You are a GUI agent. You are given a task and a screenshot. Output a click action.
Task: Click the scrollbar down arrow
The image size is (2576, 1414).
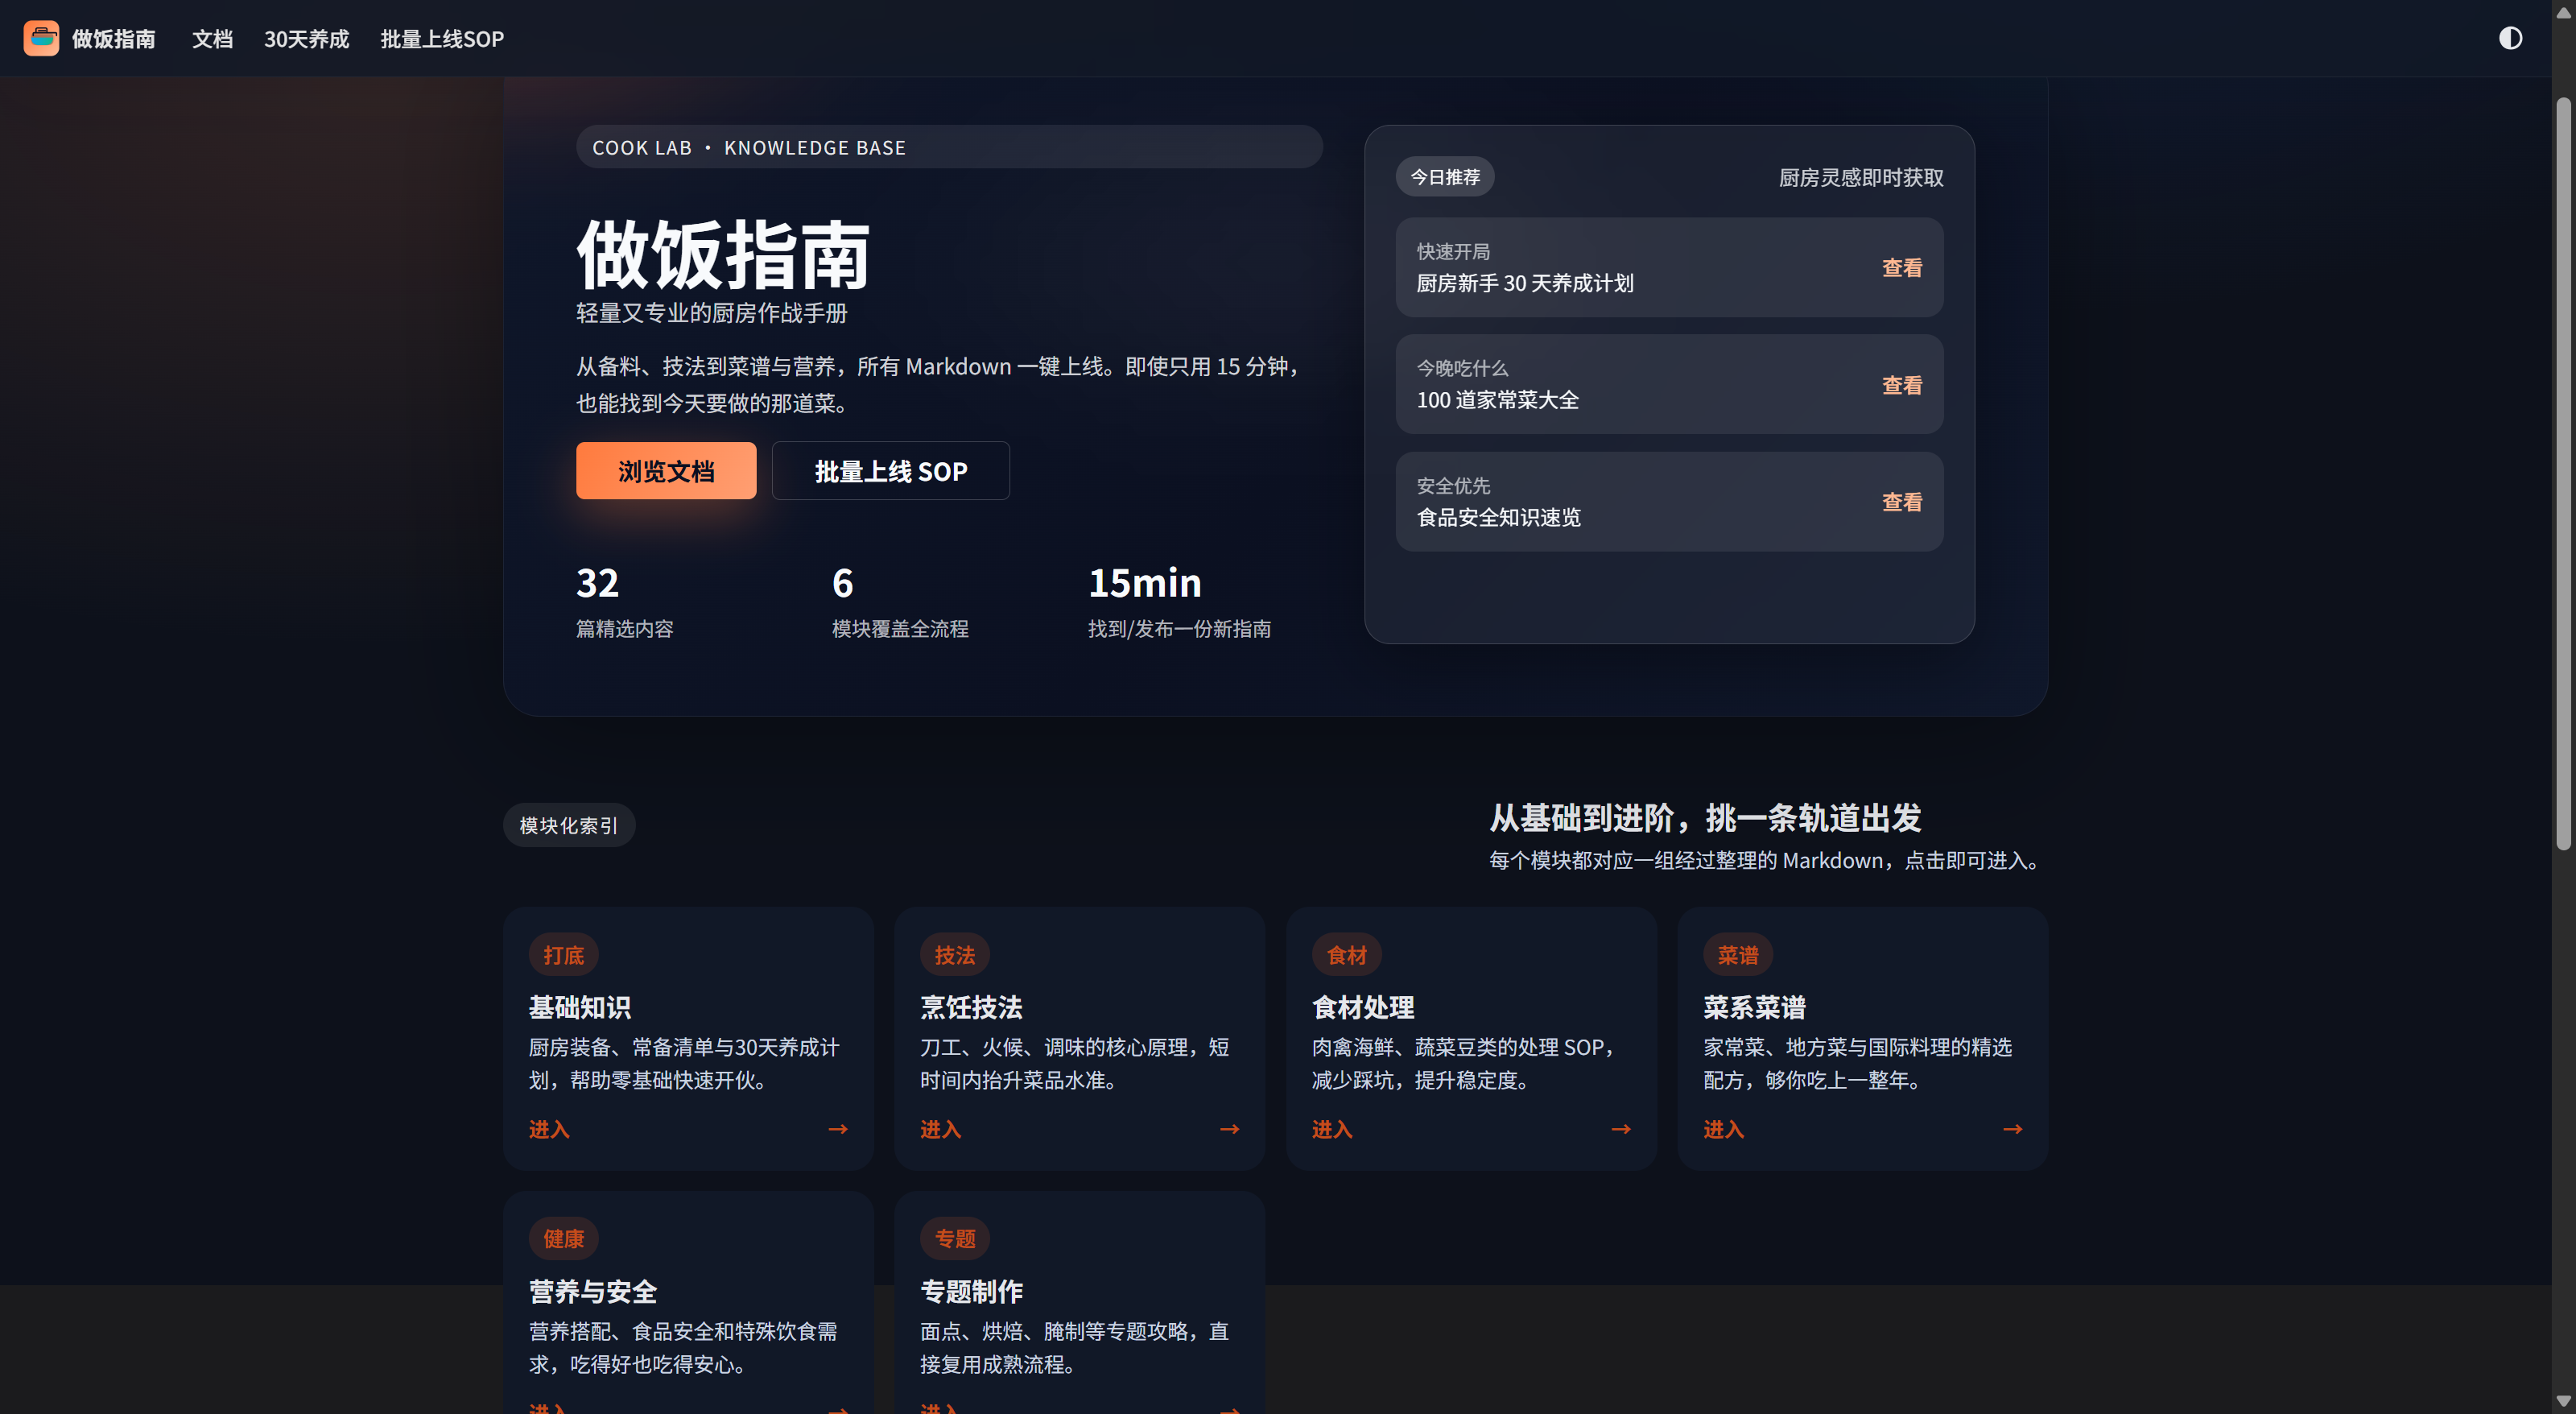2563,1401
